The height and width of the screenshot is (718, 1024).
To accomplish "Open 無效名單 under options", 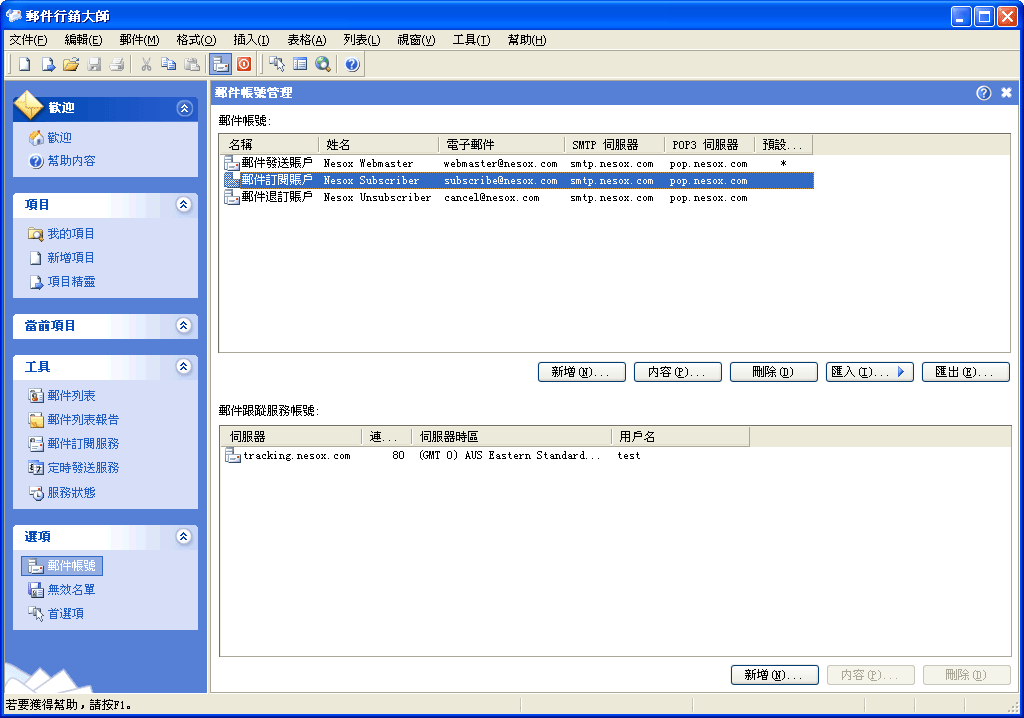I will (x=71, y=590).
